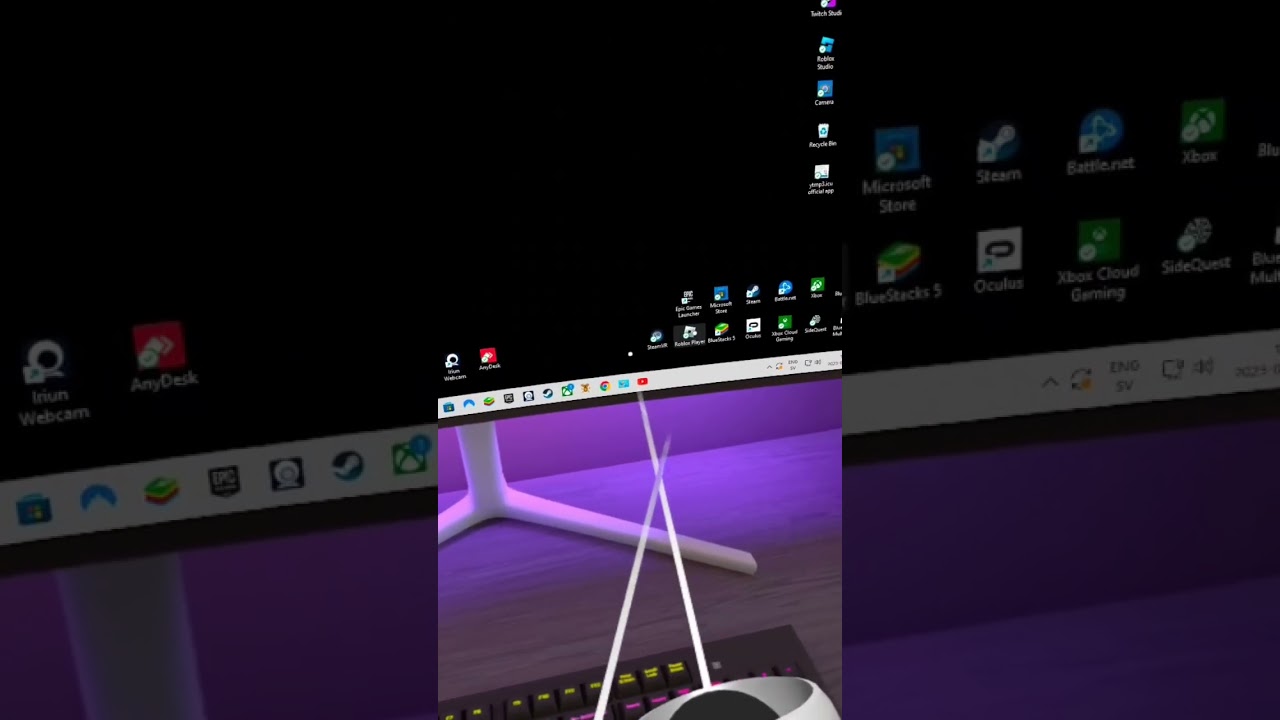Launch Battle.net desktop shortcut in sharp center view
The image size is (1280, 720).
coord(785,291)
